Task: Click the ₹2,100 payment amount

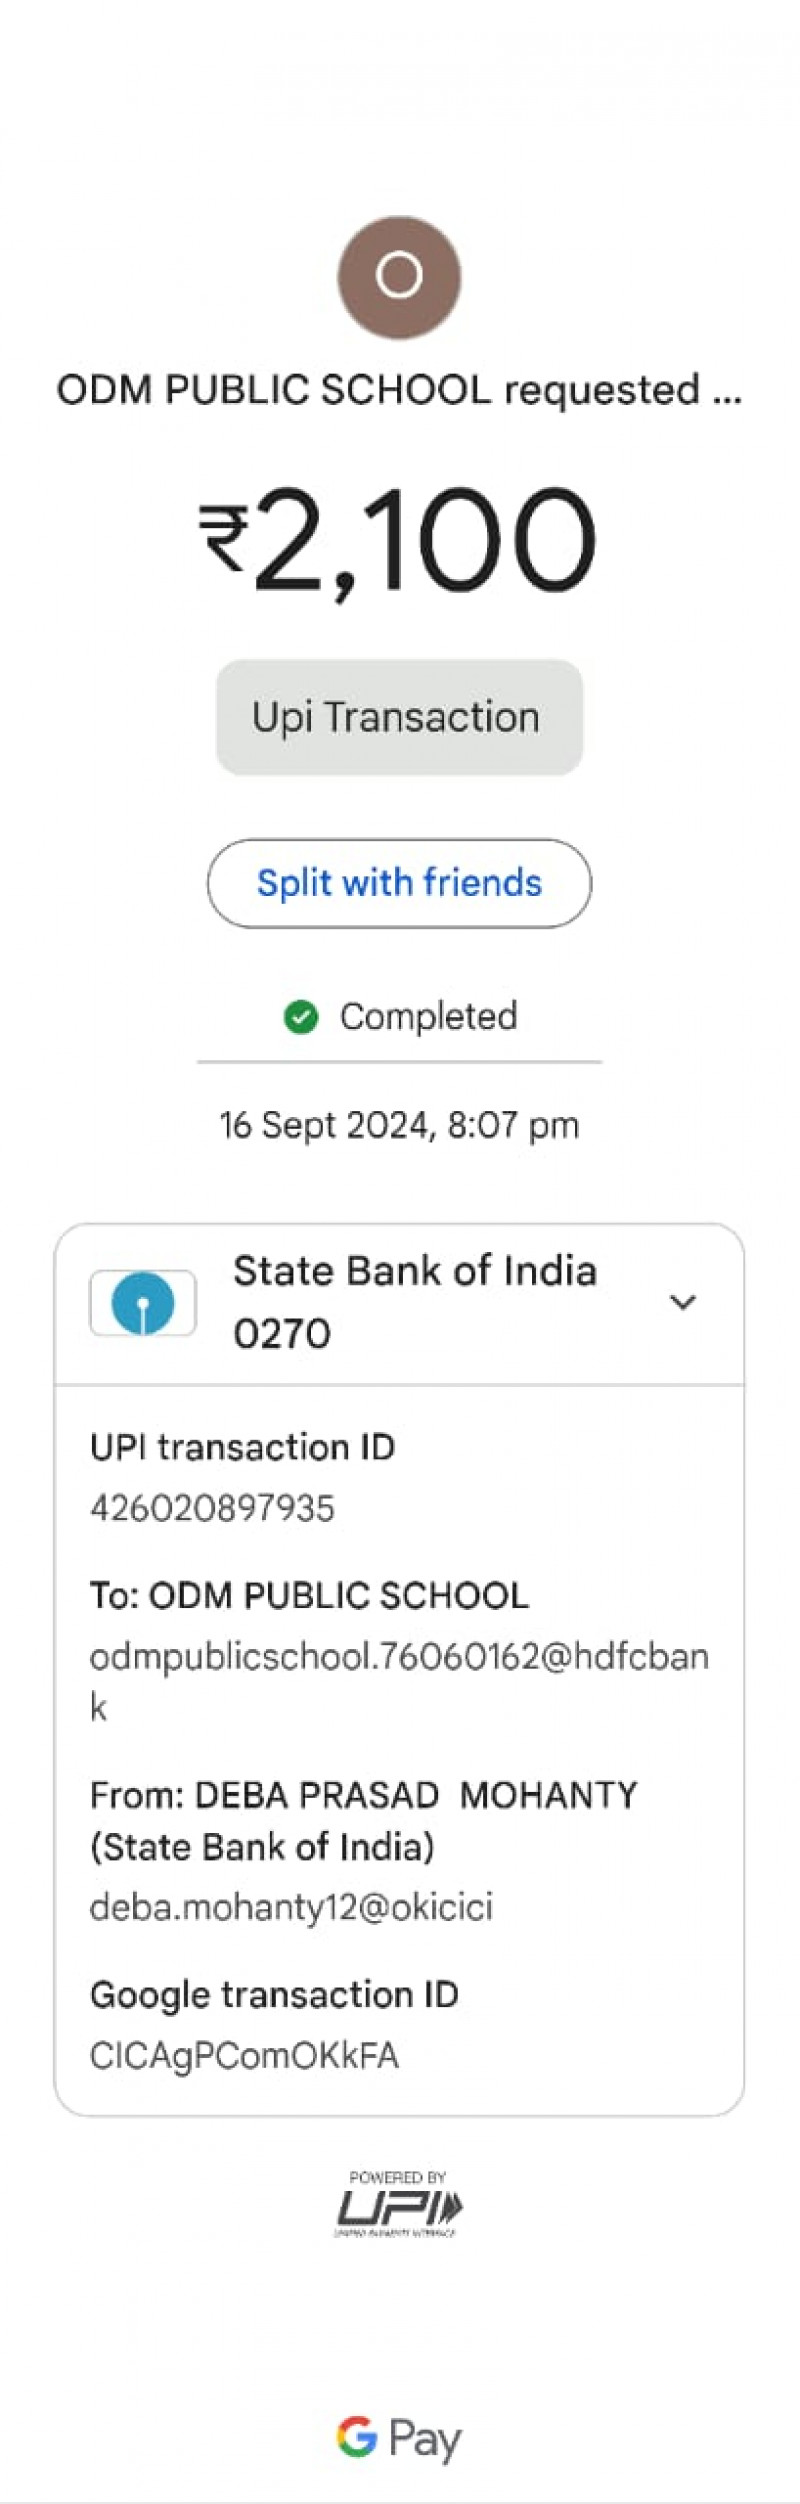Action: (x=399, y=540)
